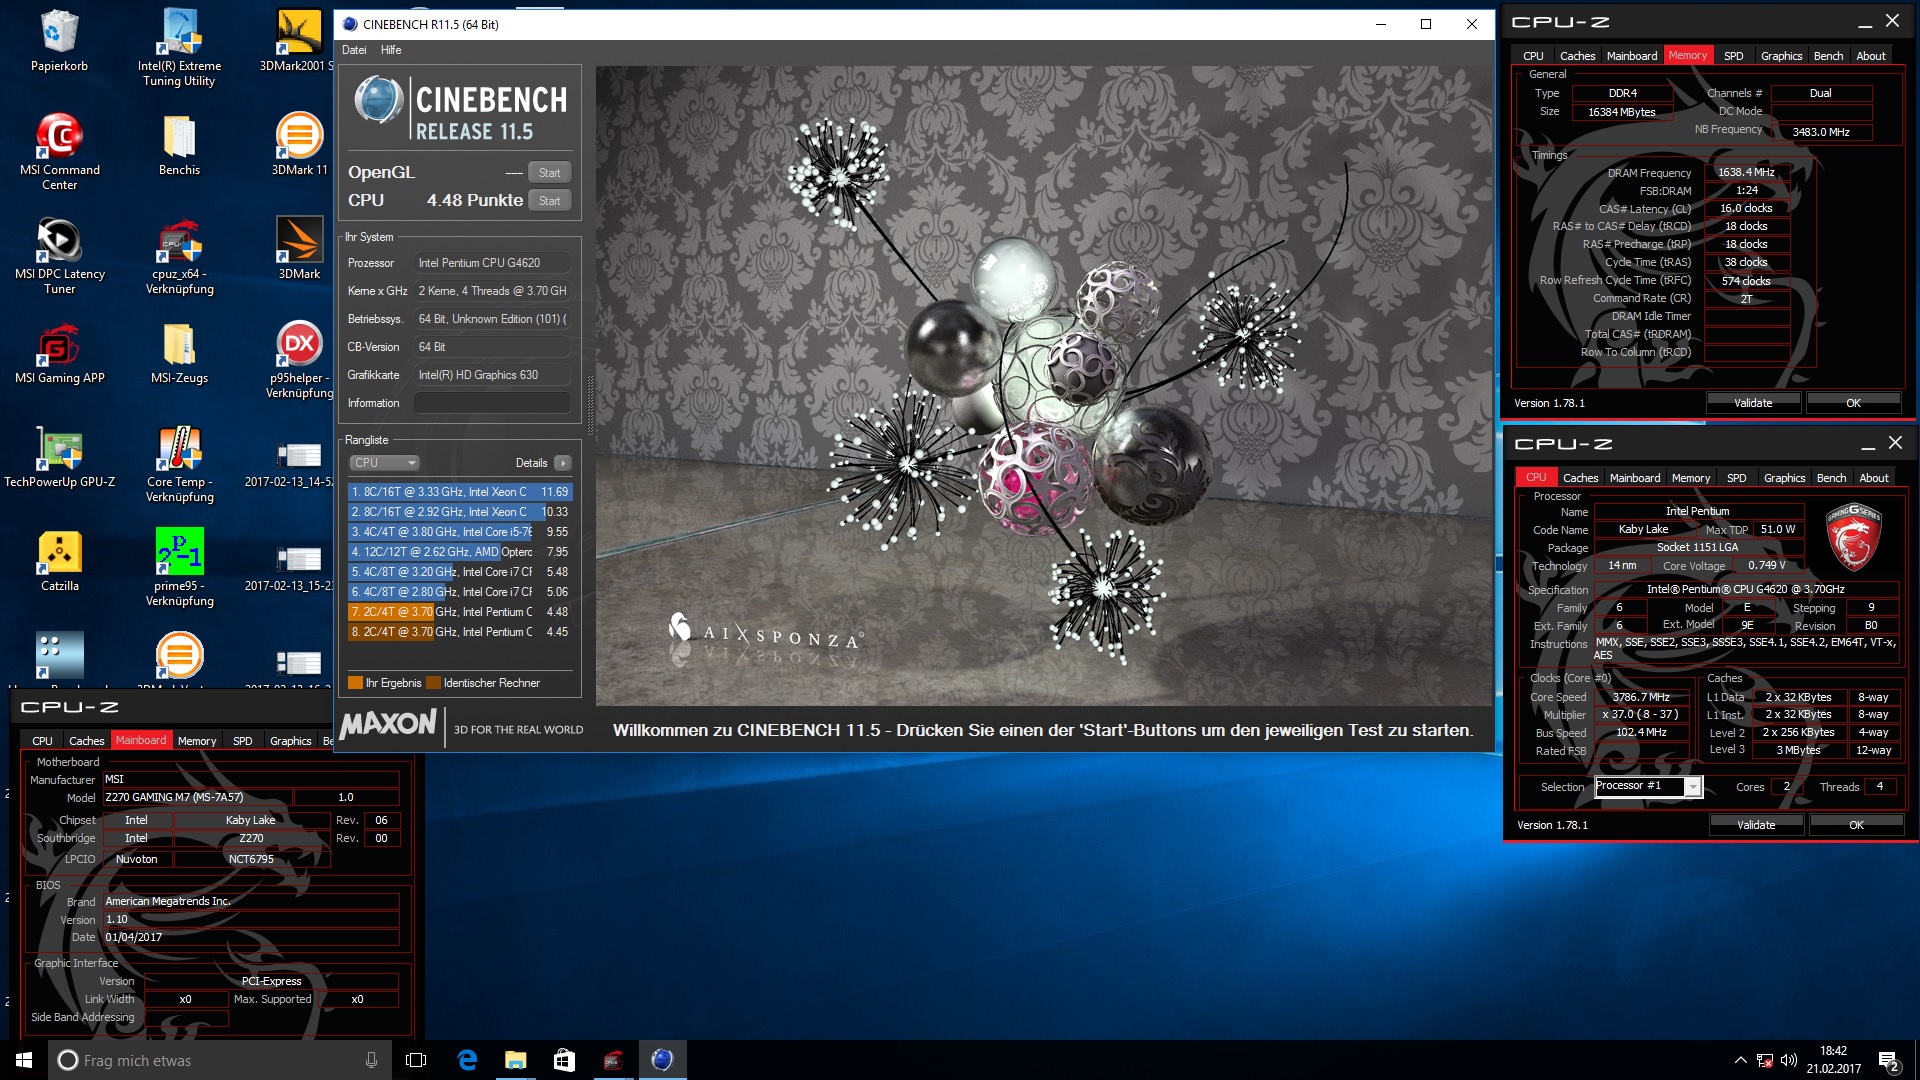Click Validate in the CPU tab CPU-Z window
1920x1080 pixels.
[x=1756, y=825]
